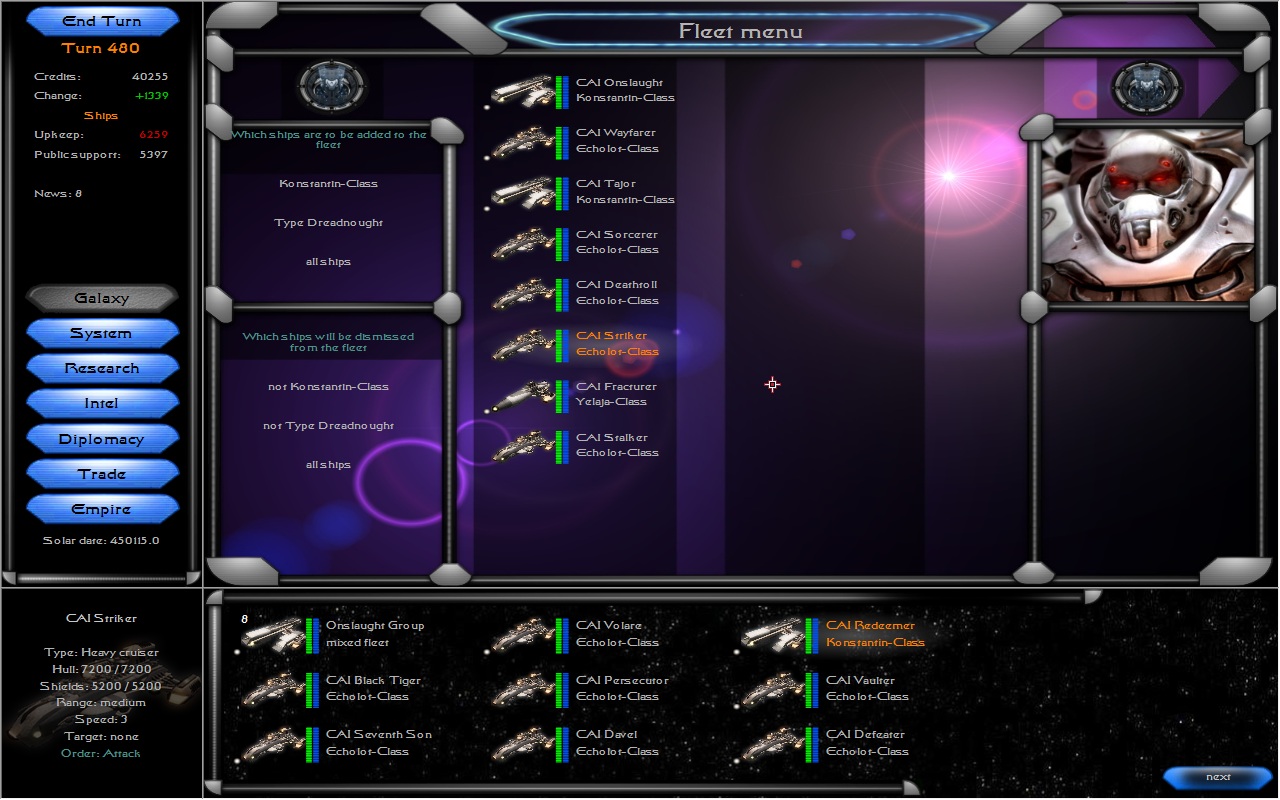The height and width of the screenshot is (800, 1280).
Task: Choose the CAI Defeater ship icon
Action: pos(772,743)
